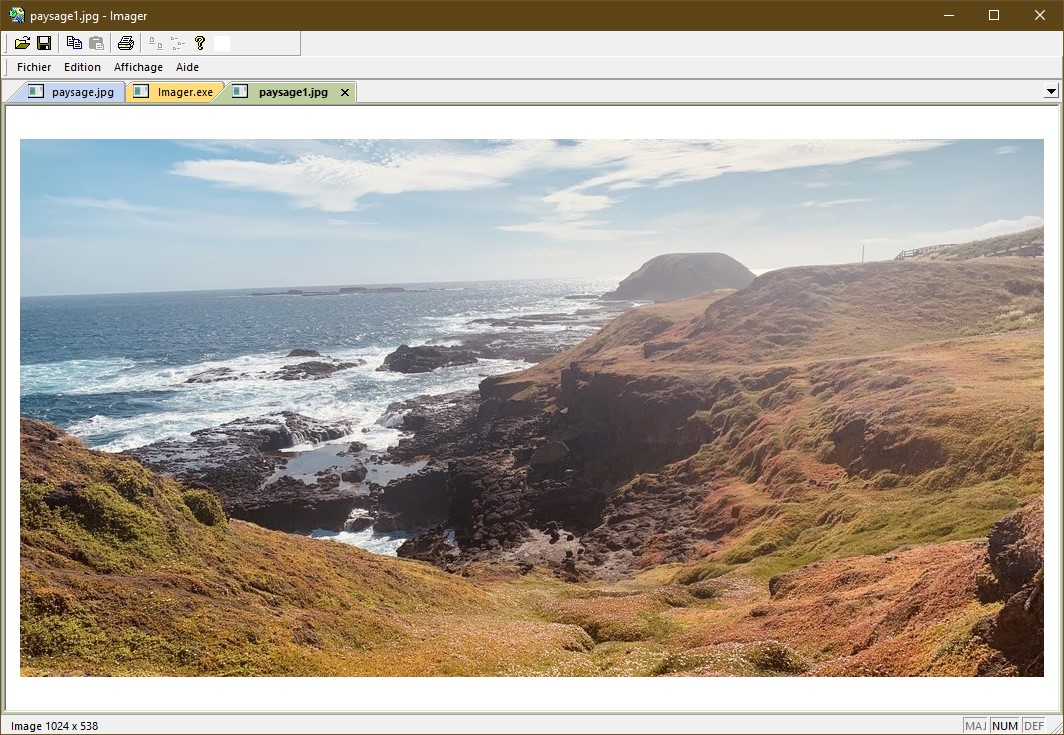Click the Paste clipboard icon
The image size is (1064, 735).
coord(97,43)
